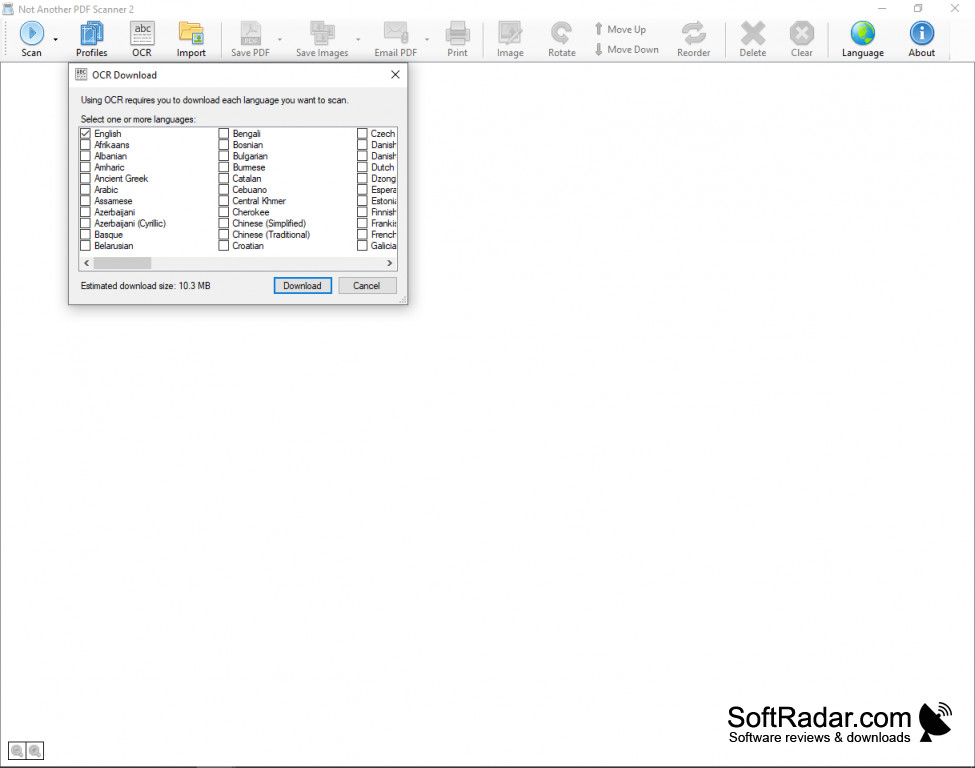Check the French language checkbox

[x=362, y=234]
